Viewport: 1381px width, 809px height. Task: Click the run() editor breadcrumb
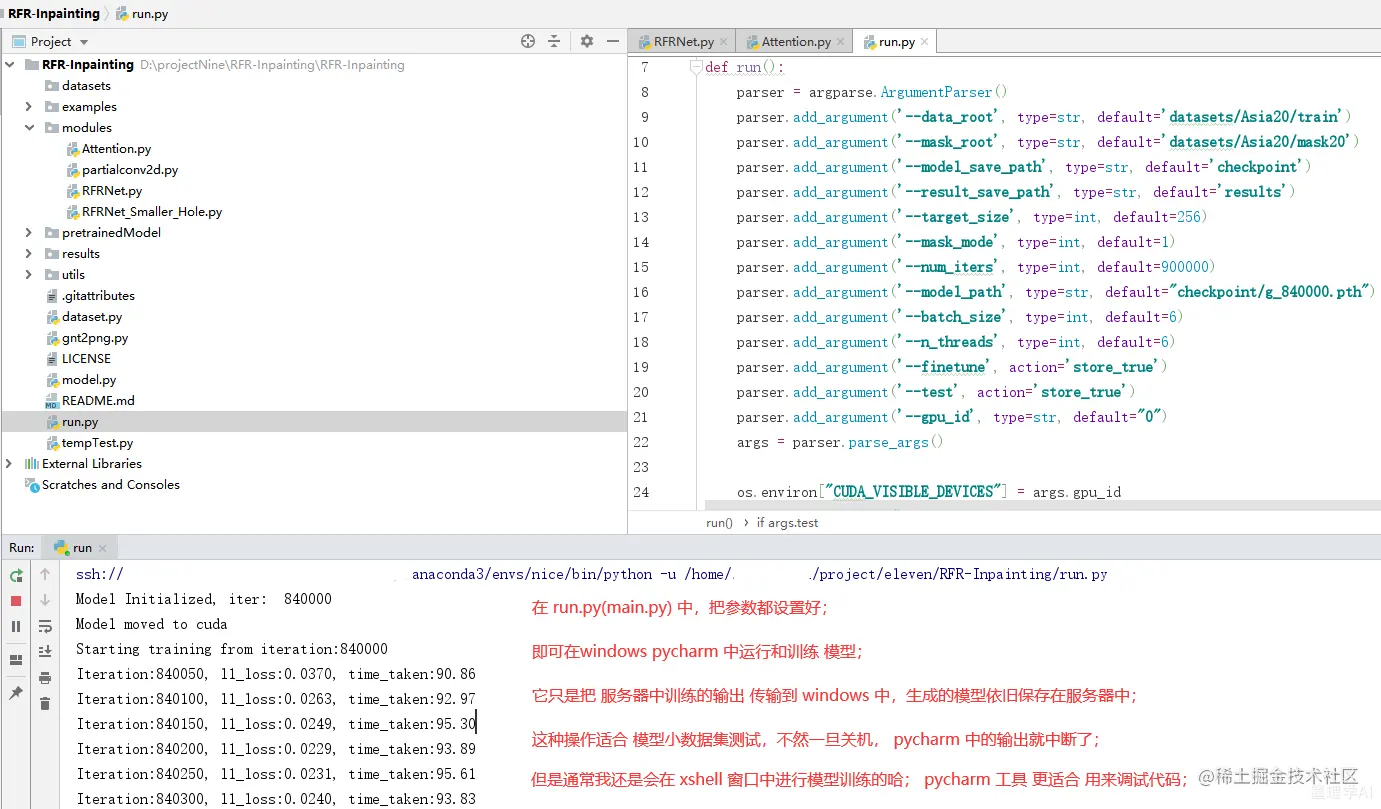point(719,522)
